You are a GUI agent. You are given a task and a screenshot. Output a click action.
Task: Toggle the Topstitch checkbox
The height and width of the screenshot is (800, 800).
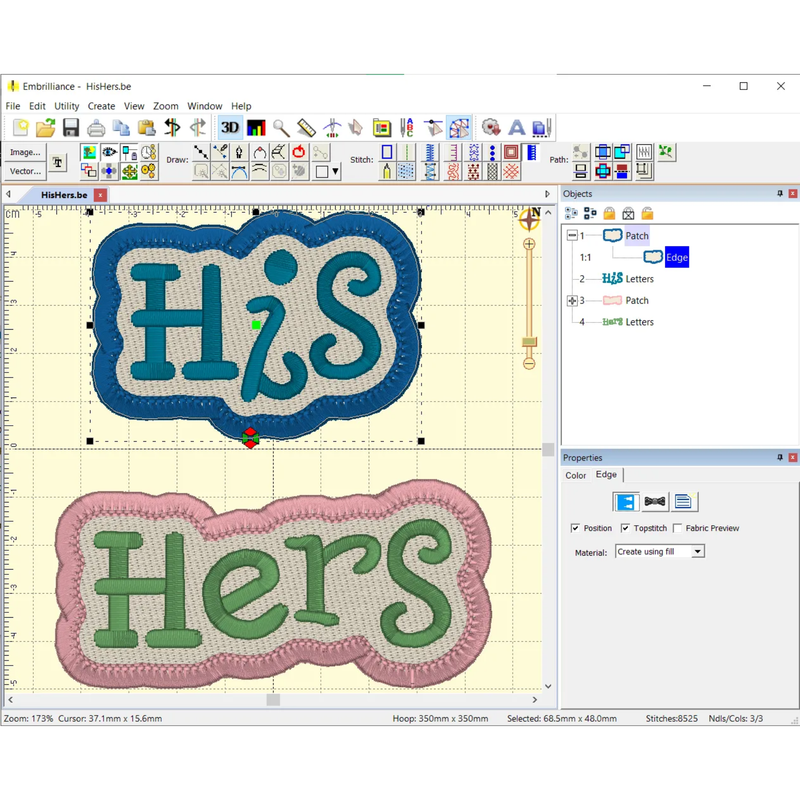(625, 528)
